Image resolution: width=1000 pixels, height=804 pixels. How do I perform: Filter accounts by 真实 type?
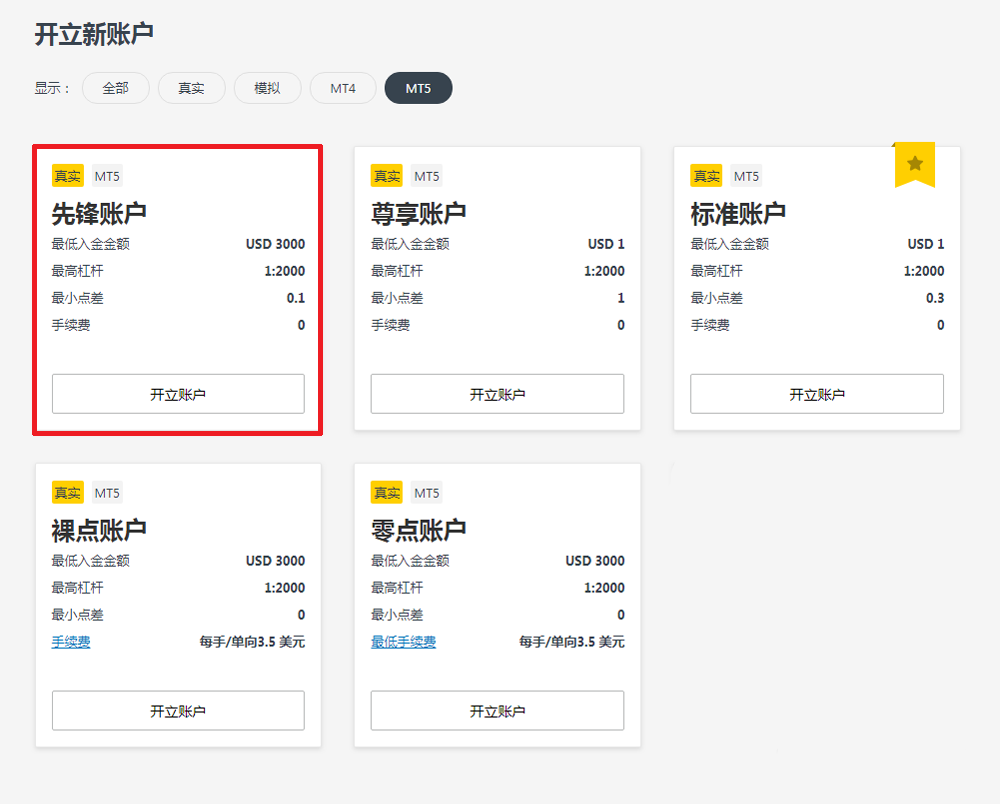(191, 88)
